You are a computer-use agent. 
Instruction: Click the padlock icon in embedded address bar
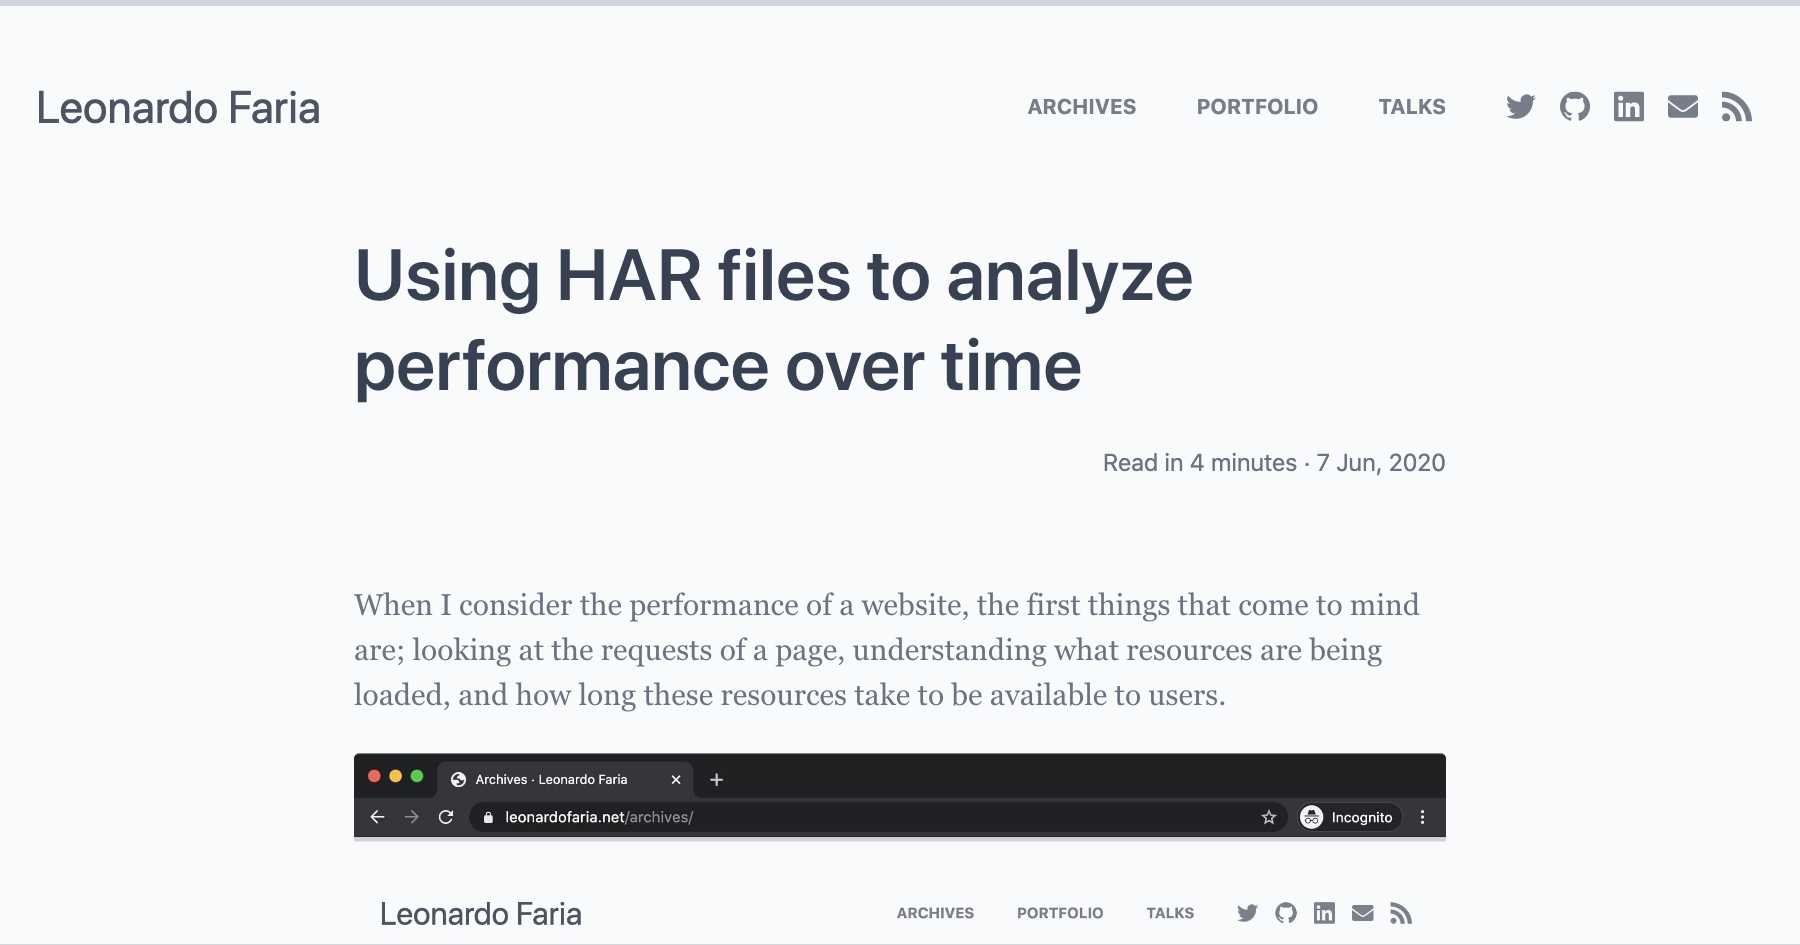tap(488, 817)
